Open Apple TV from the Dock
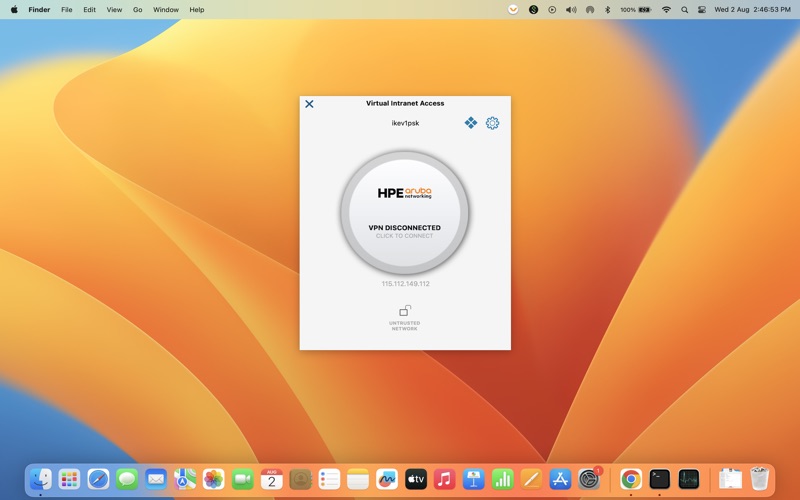 pos(416,479)
